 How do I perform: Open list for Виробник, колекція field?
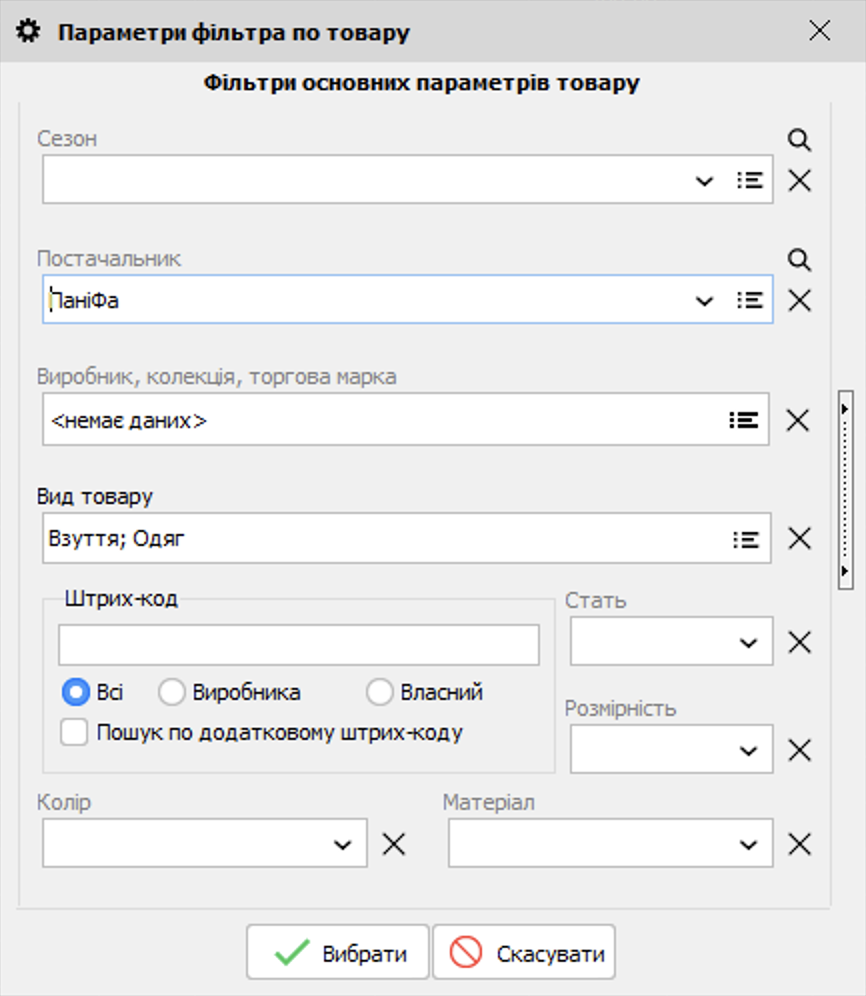tap(745, 420)
